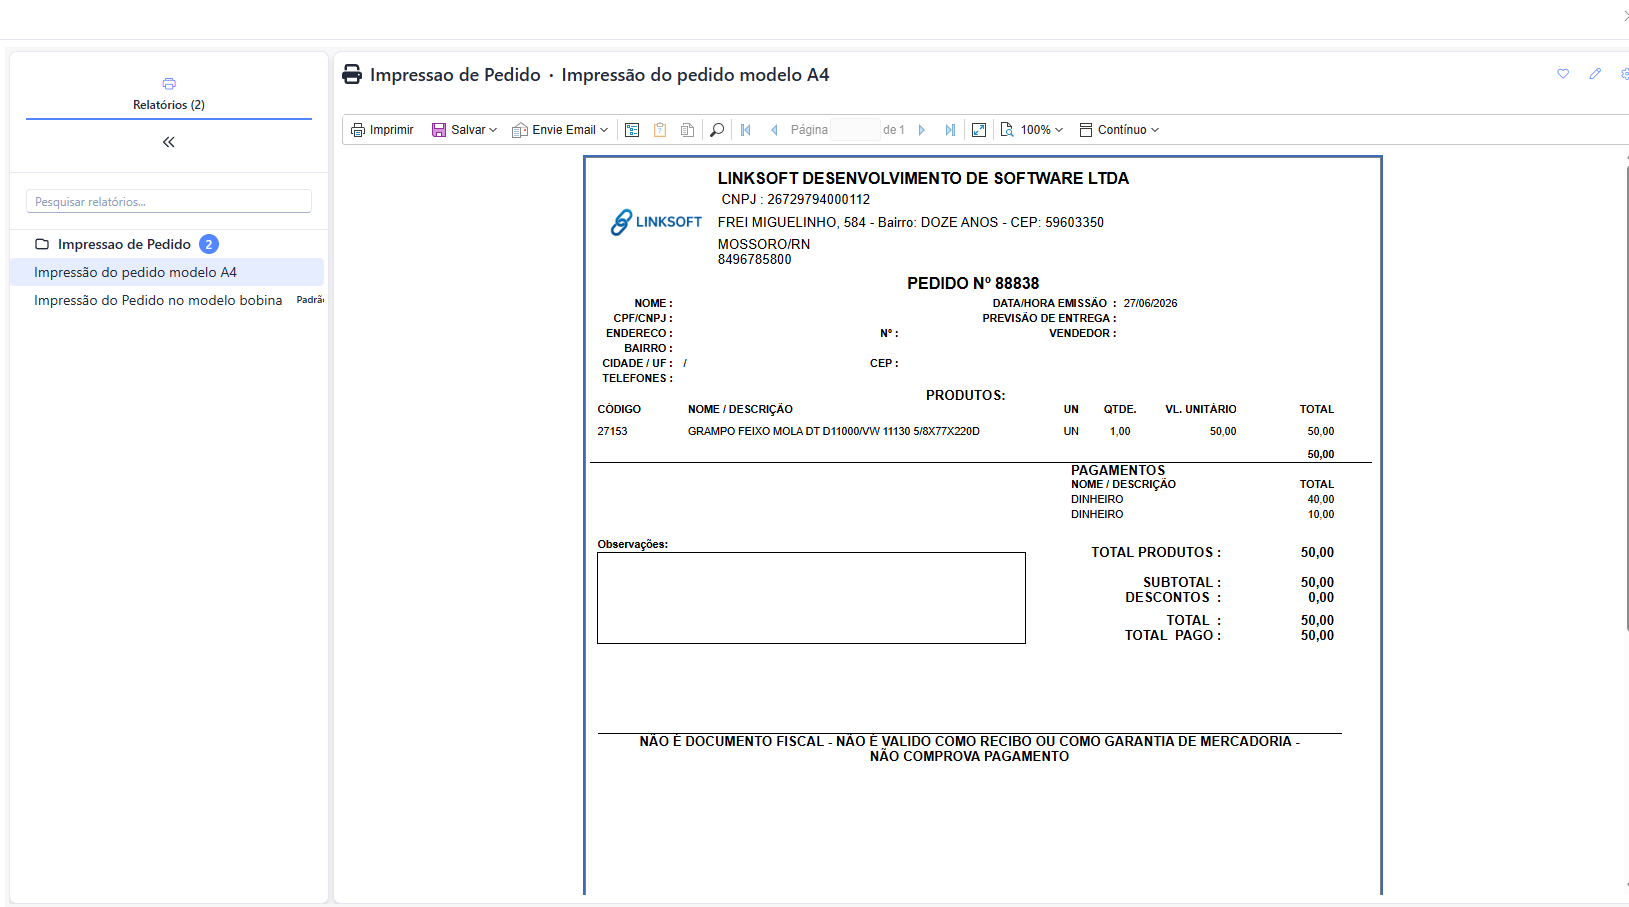Click the TOTAL PAGO label
Screen dimensions: 1629x907
coord(1172,635)
